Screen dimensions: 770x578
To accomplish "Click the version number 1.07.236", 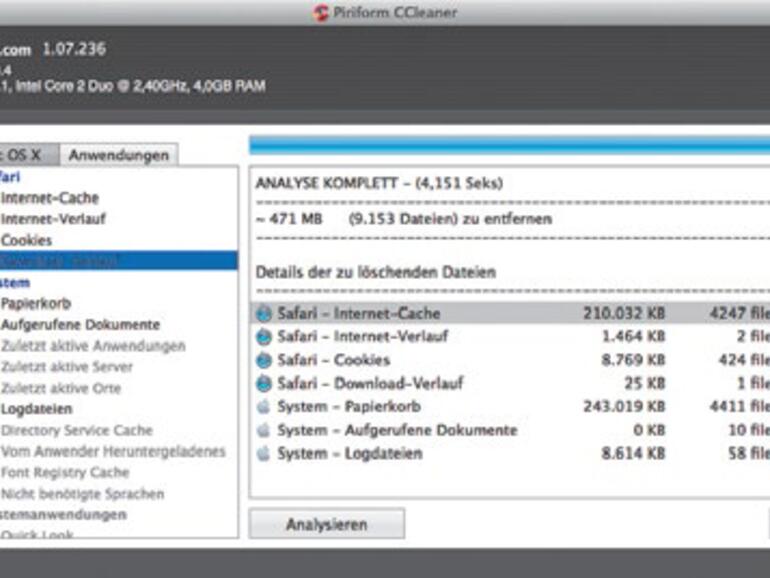I will (x=74, y=49).
